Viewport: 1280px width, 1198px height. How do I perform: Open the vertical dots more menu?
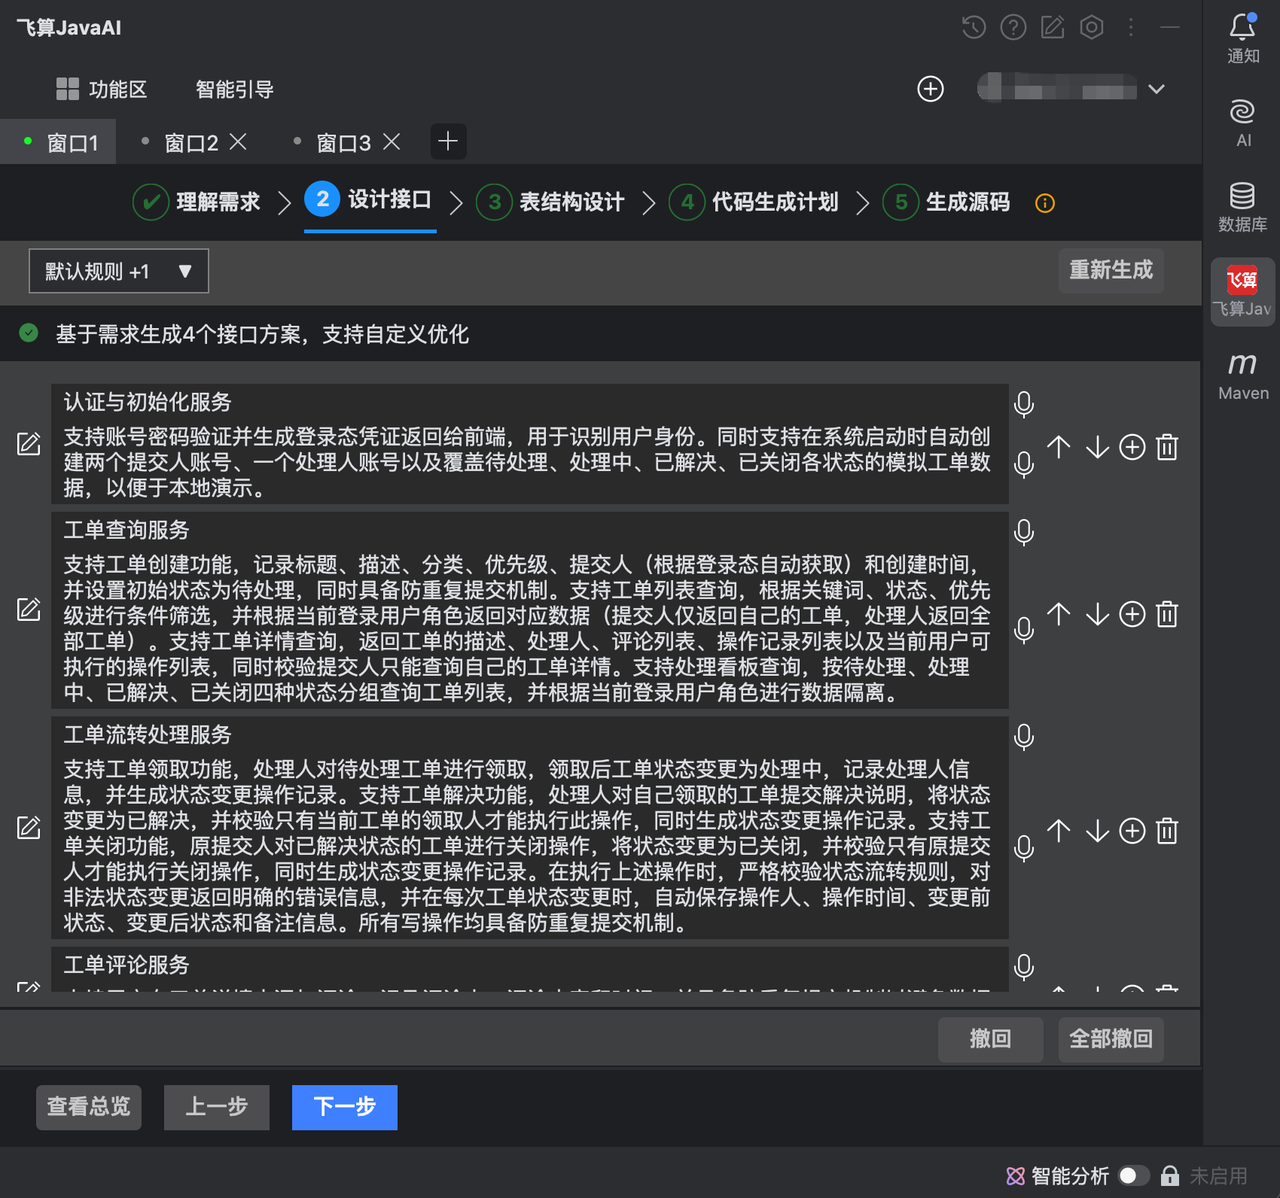tap(1131, 28)
